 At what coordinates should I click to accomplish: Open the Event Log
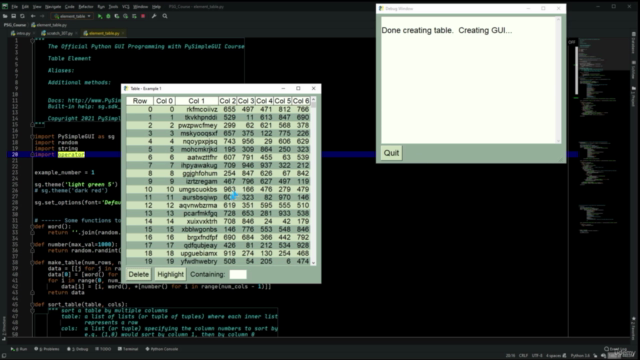point(616,349)
